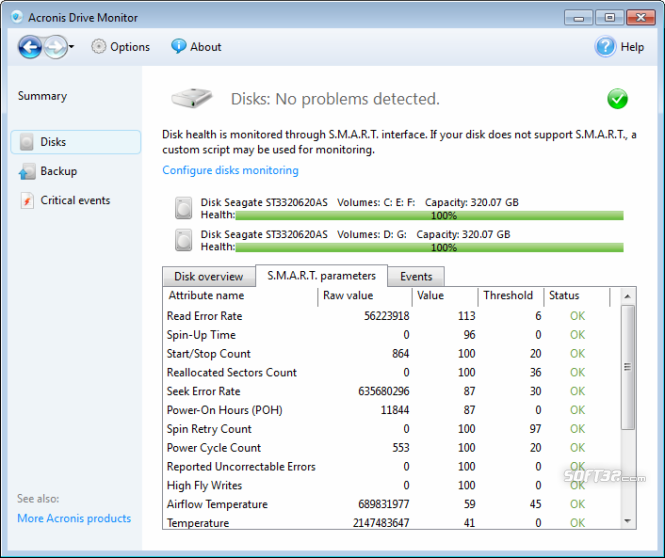Sort by Attribute name column header
This screenshot has height=558, width=665.
(240, 296)
